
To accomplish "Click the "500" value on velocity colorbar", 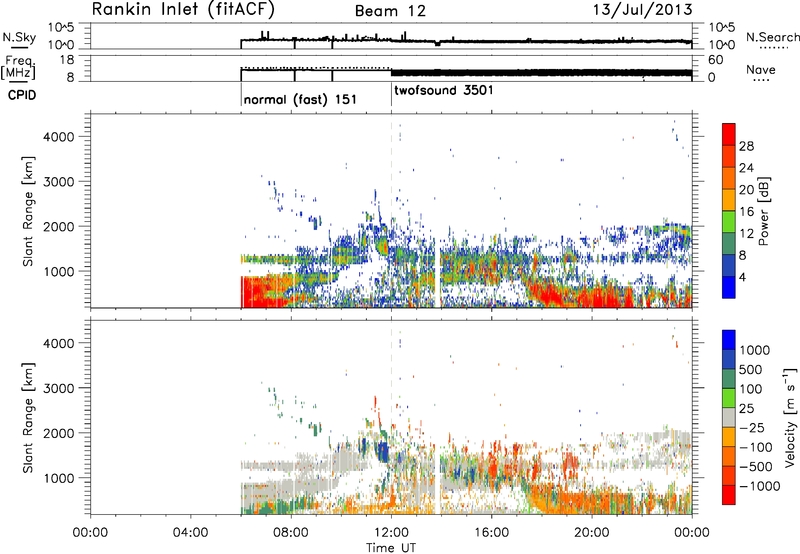I will [x=751, y=370].
